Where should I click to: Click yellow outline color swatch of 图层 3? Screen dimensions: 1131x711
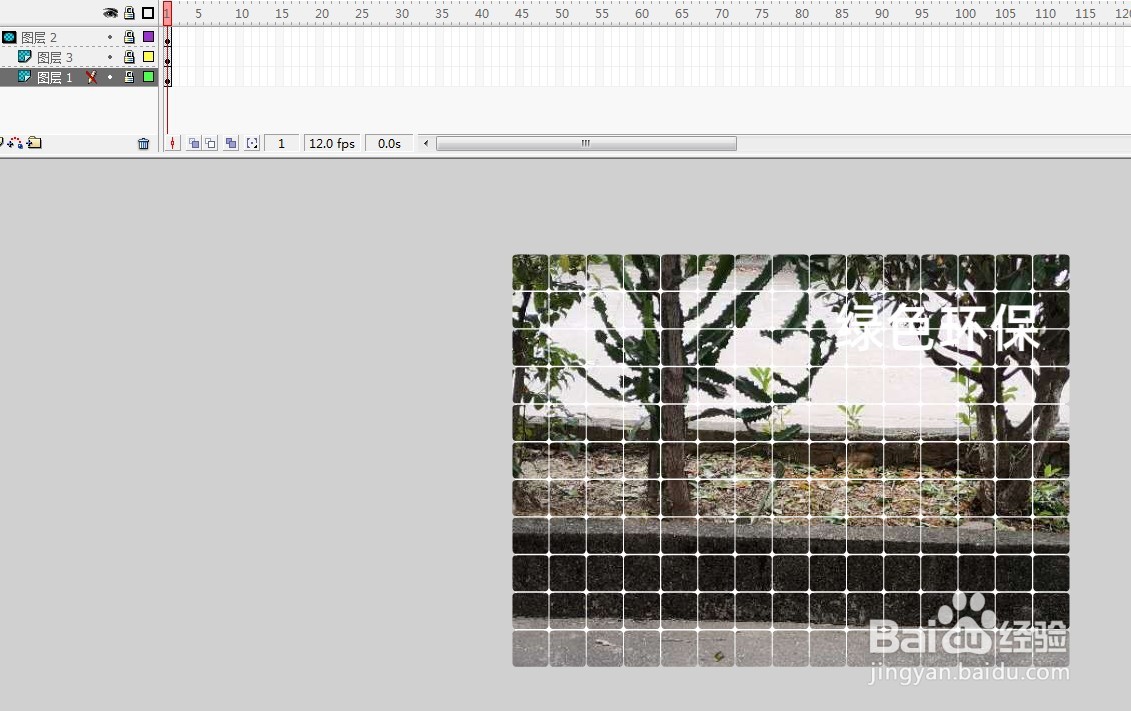click(x=149, y=56)
